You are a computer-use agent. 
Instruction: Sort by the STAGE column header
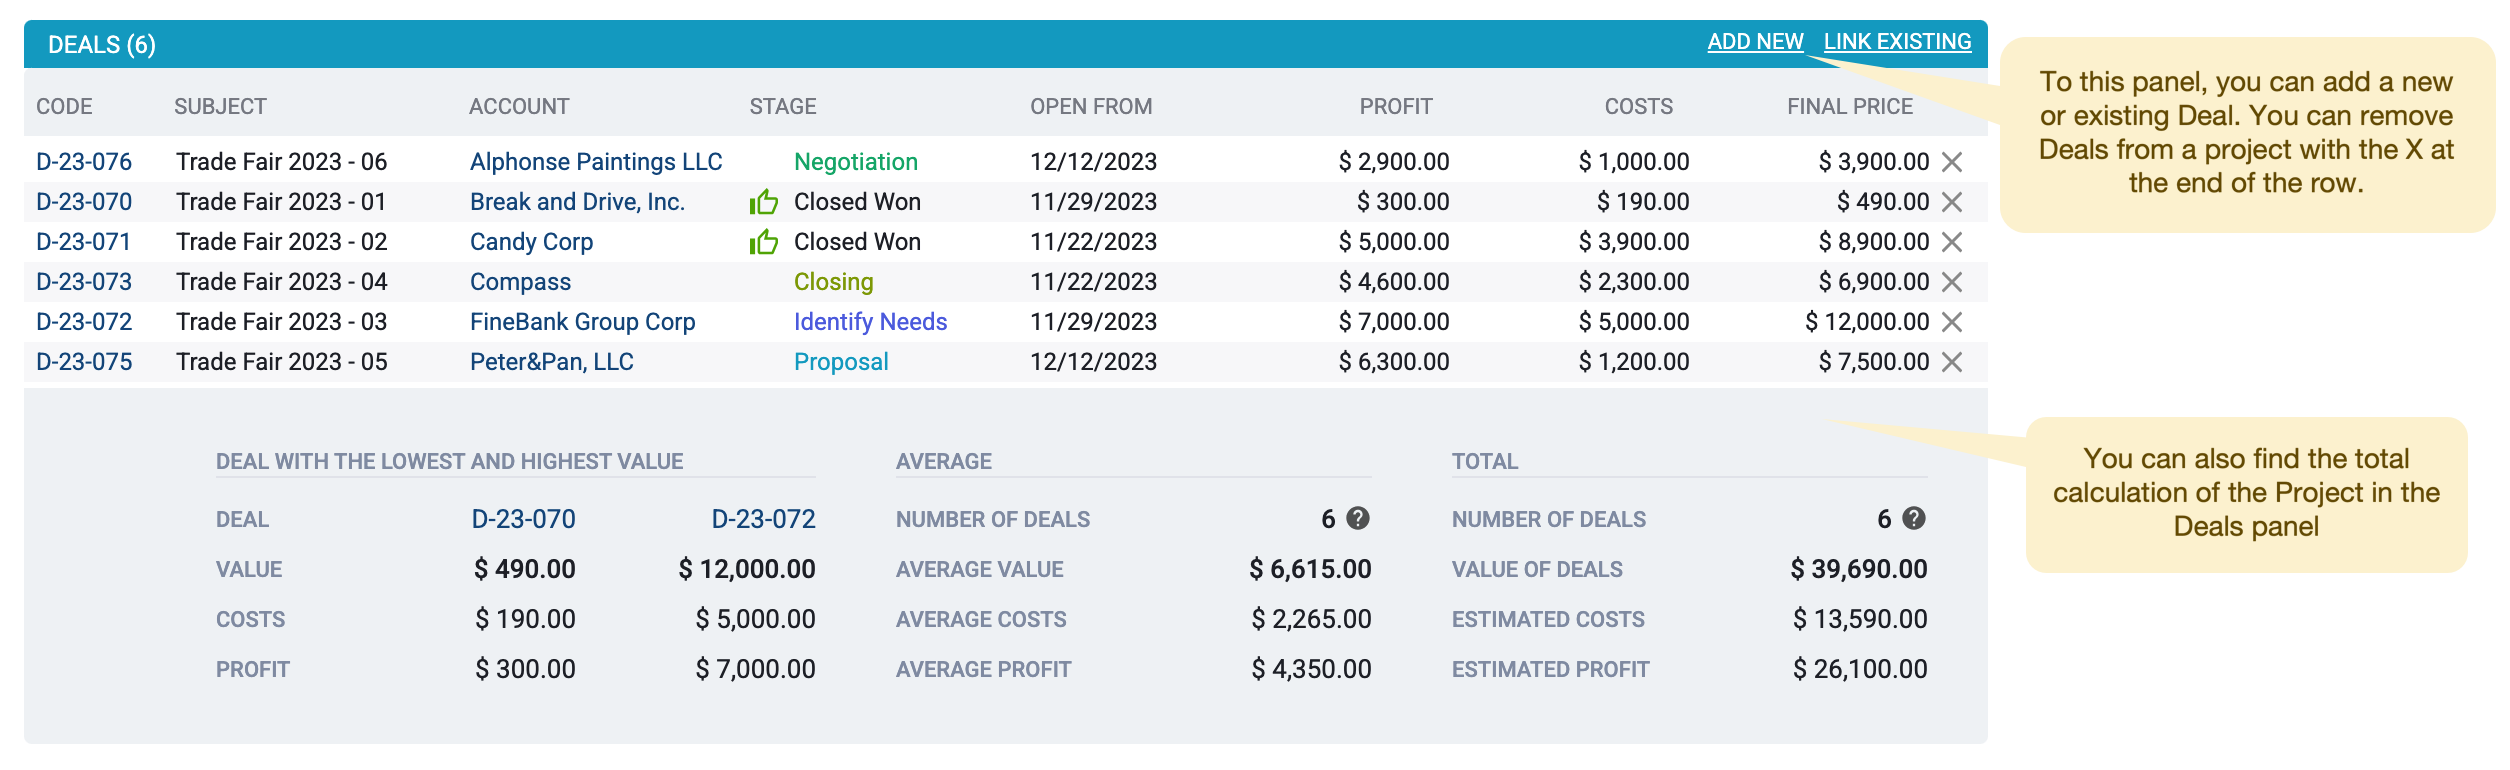[783, 107]
